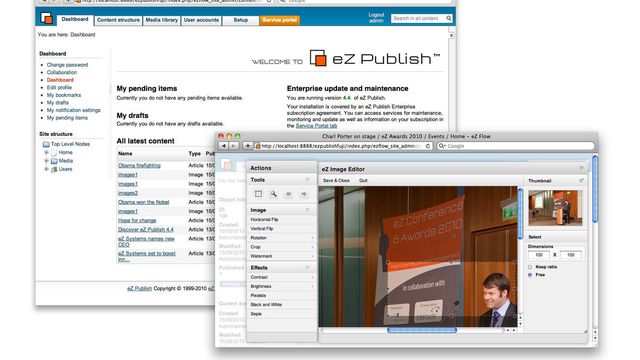Open the My bookmarks link

64,95
